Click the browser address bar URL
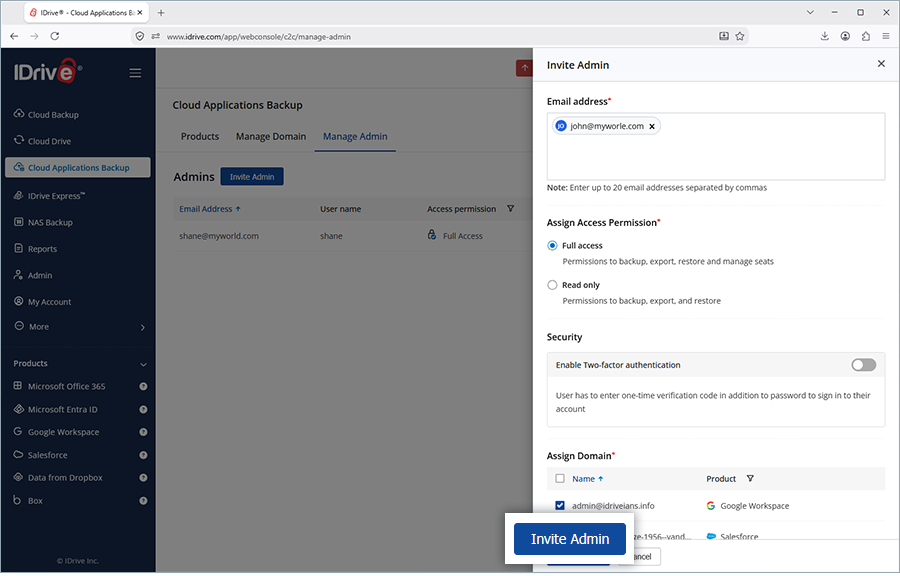 coord(259,37)
